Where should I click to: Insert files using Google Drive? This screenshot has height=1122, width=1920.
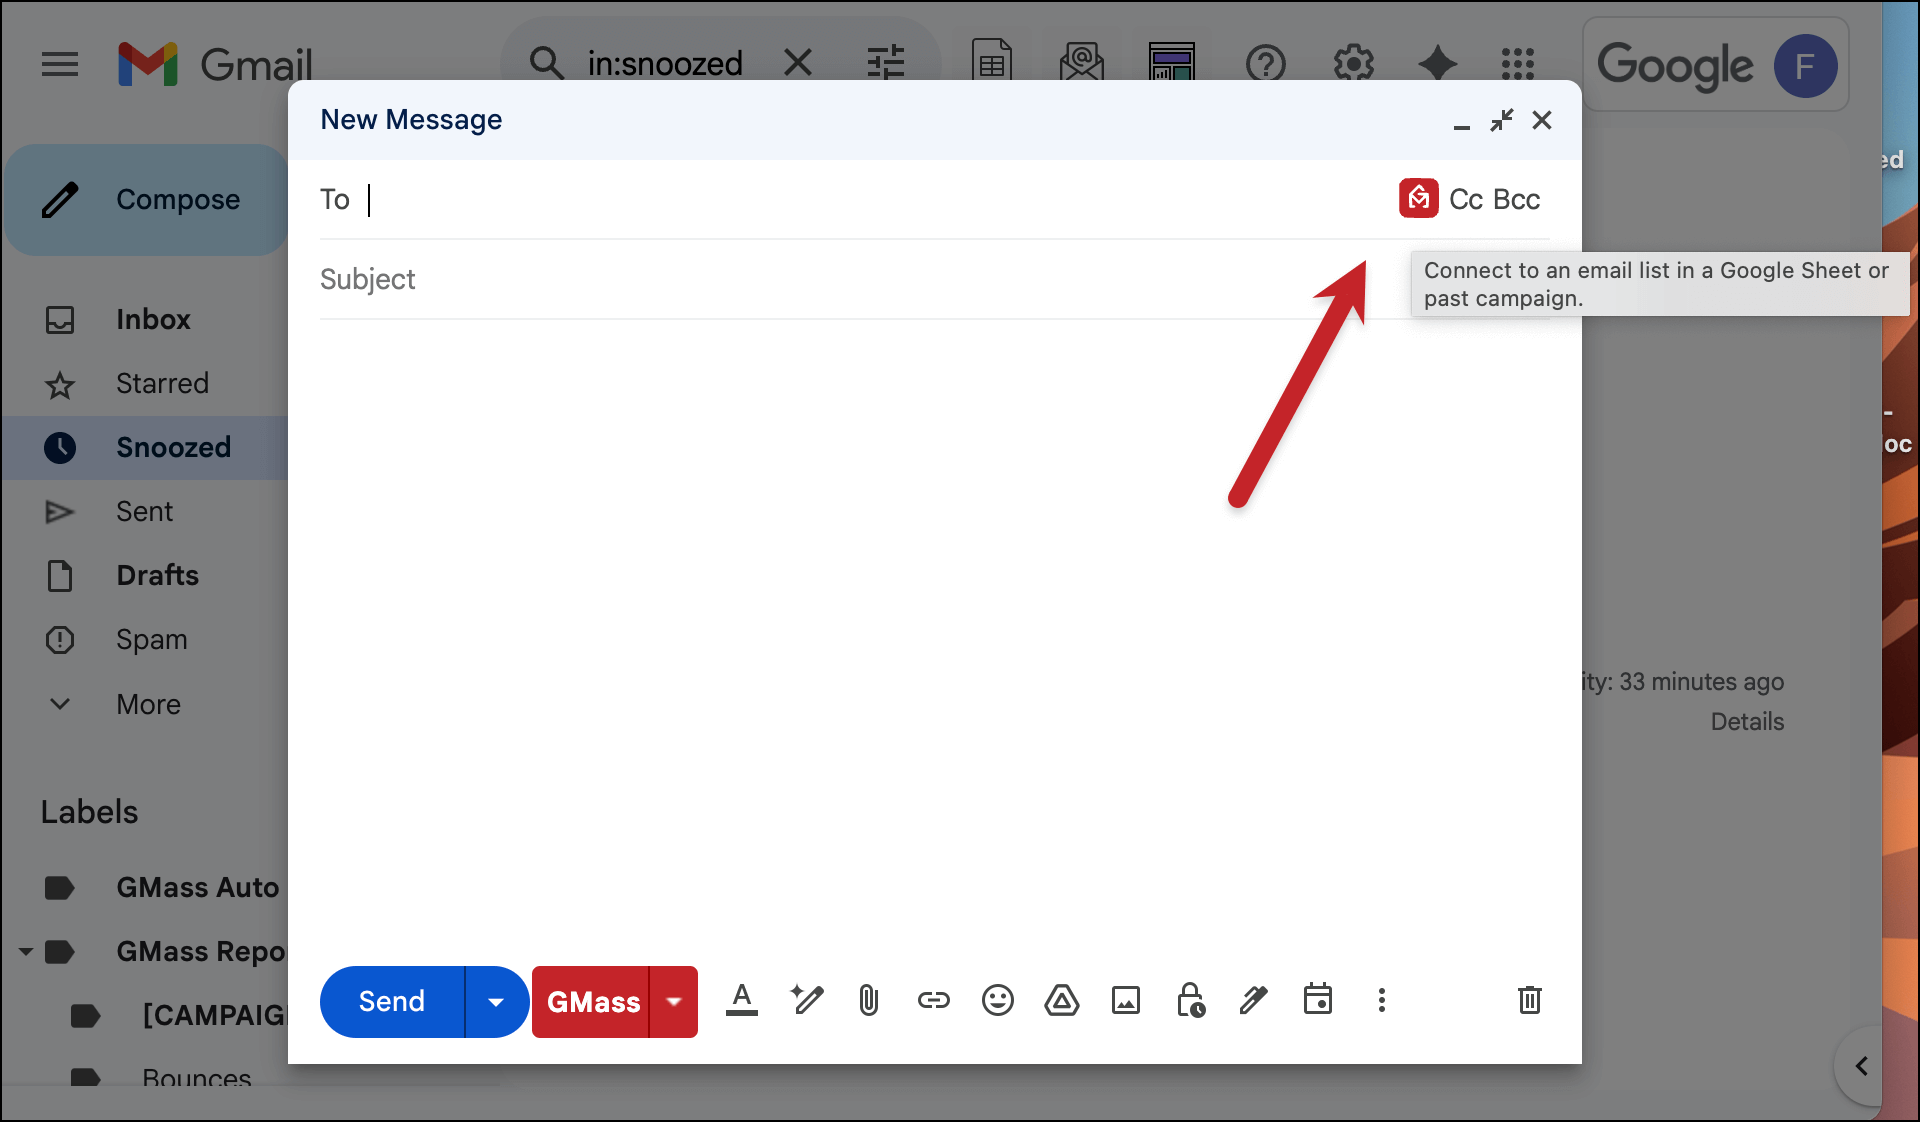[1061, 1000]
